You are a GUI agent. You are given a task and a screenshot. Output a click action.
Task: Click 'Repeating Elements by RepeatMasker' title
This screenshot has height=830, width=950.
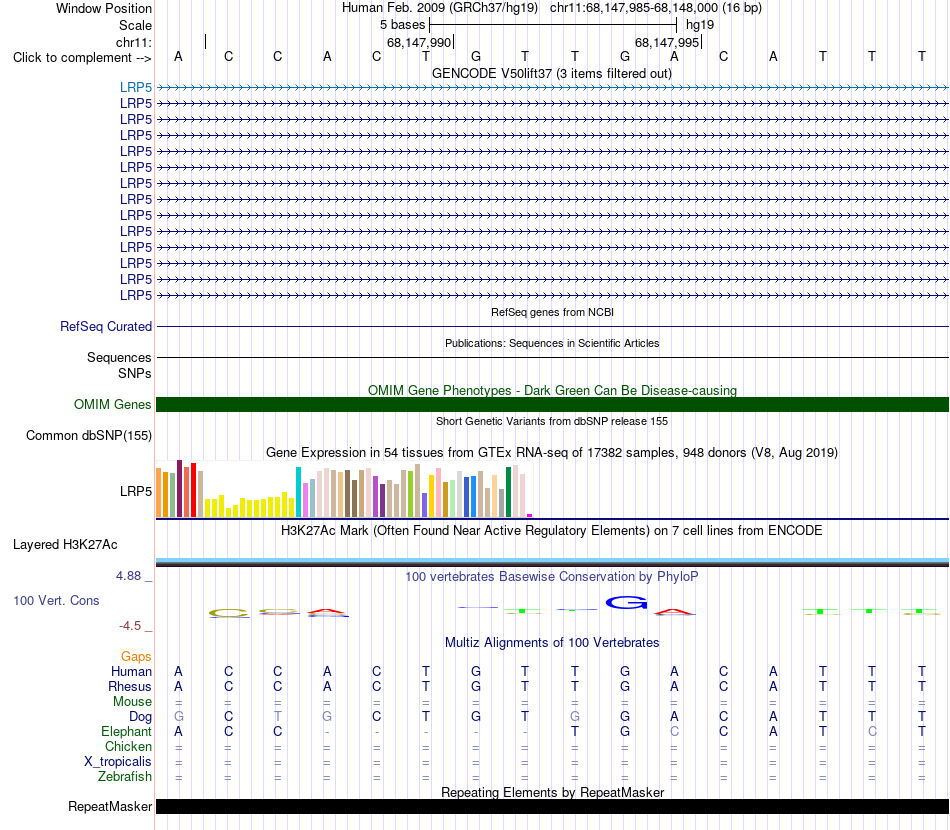552,792
